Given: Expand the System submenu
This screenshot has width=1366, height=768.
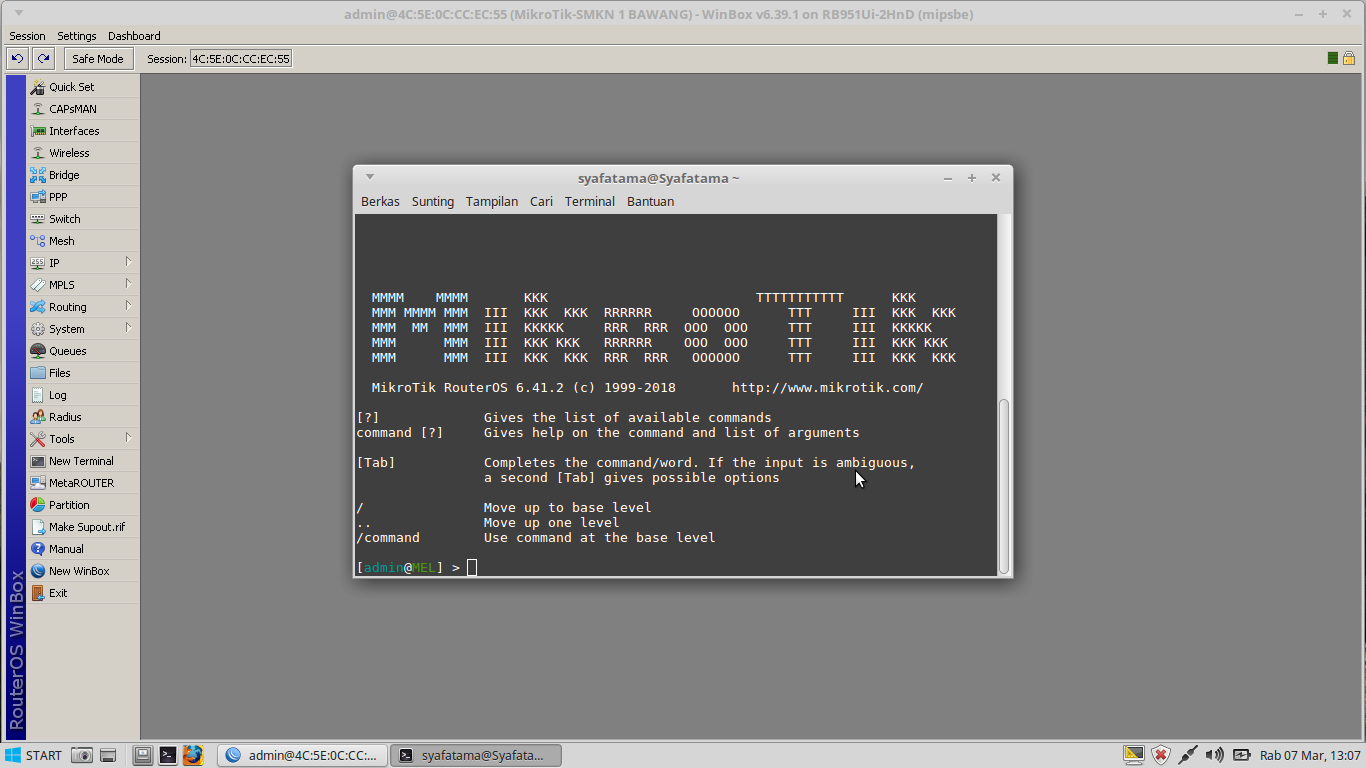Looking at the screenshot, I should coord(83,329).
